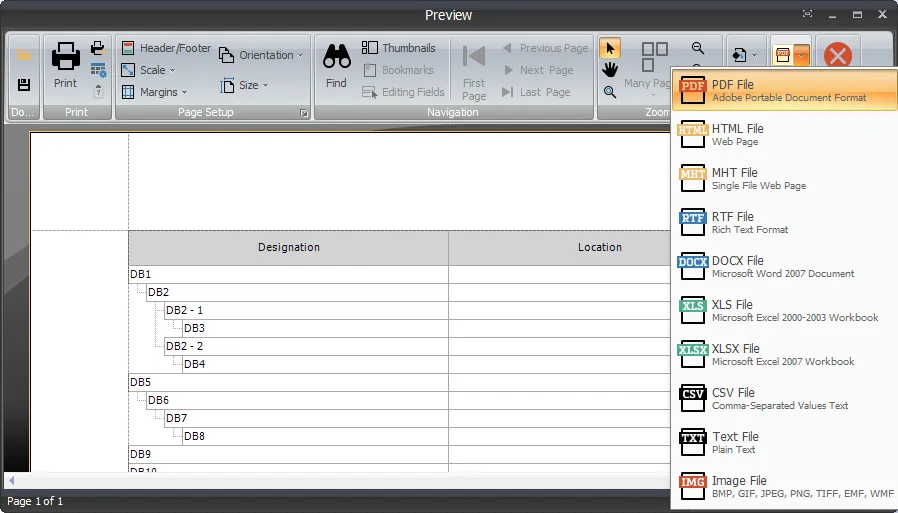The height and width of the screenshot is (513, 898).
Task: Choose XLS File export option
Action: tap(784, 311)
